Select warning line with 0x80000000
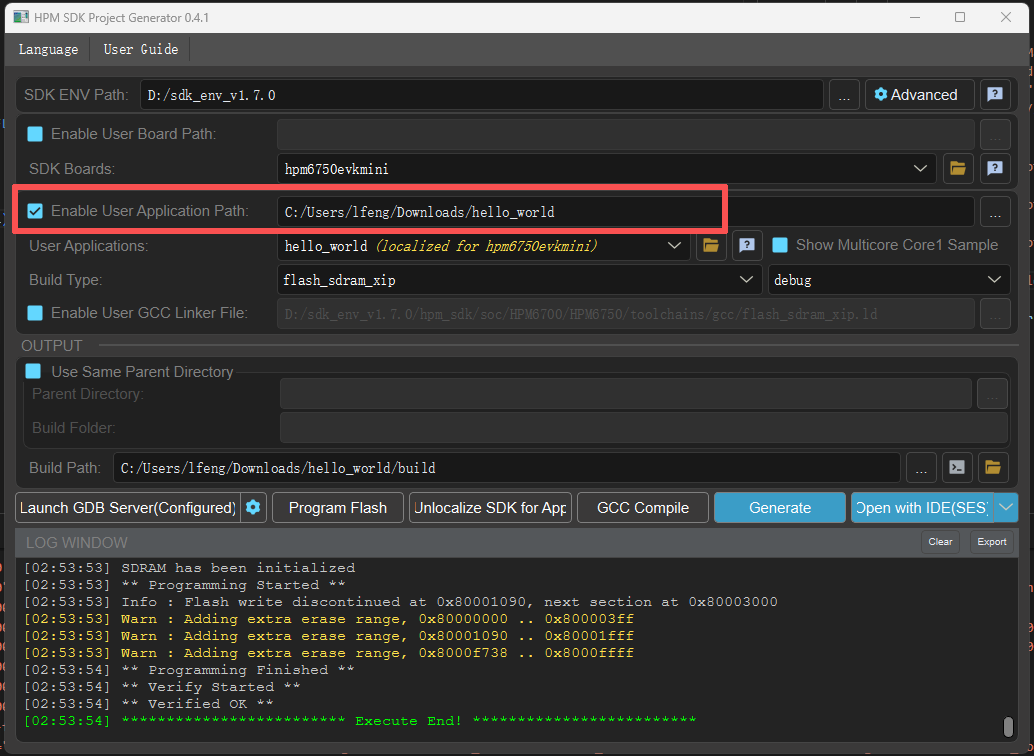The height and width of the screenshot is (756, 1034). pos(329,619)
